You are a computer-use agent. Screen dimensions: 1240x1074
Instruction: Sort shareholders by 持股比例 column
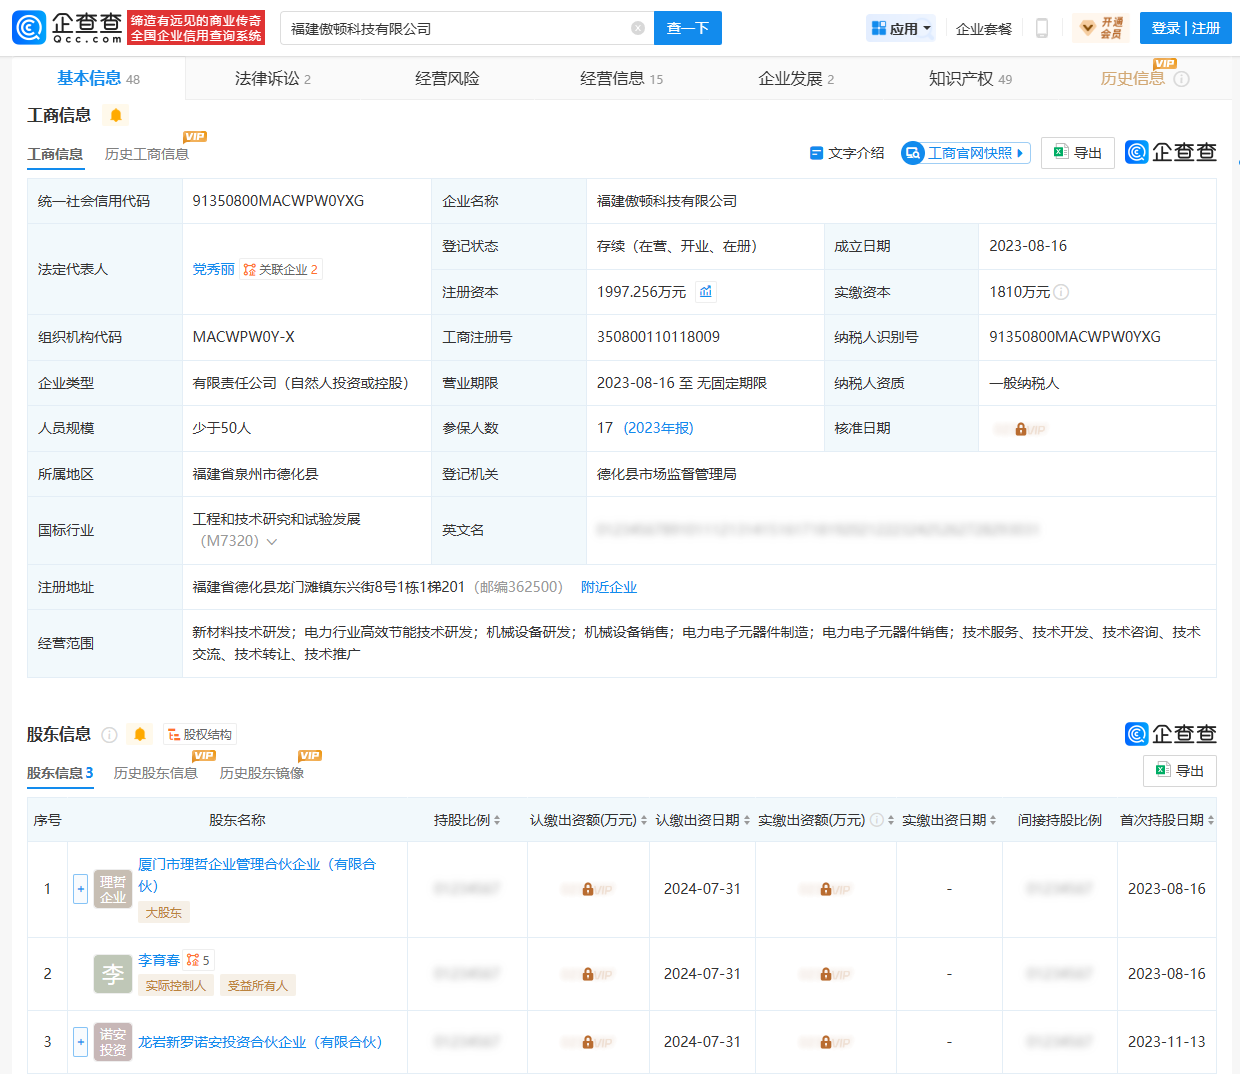pyautogui.click(x=467, y=820)
